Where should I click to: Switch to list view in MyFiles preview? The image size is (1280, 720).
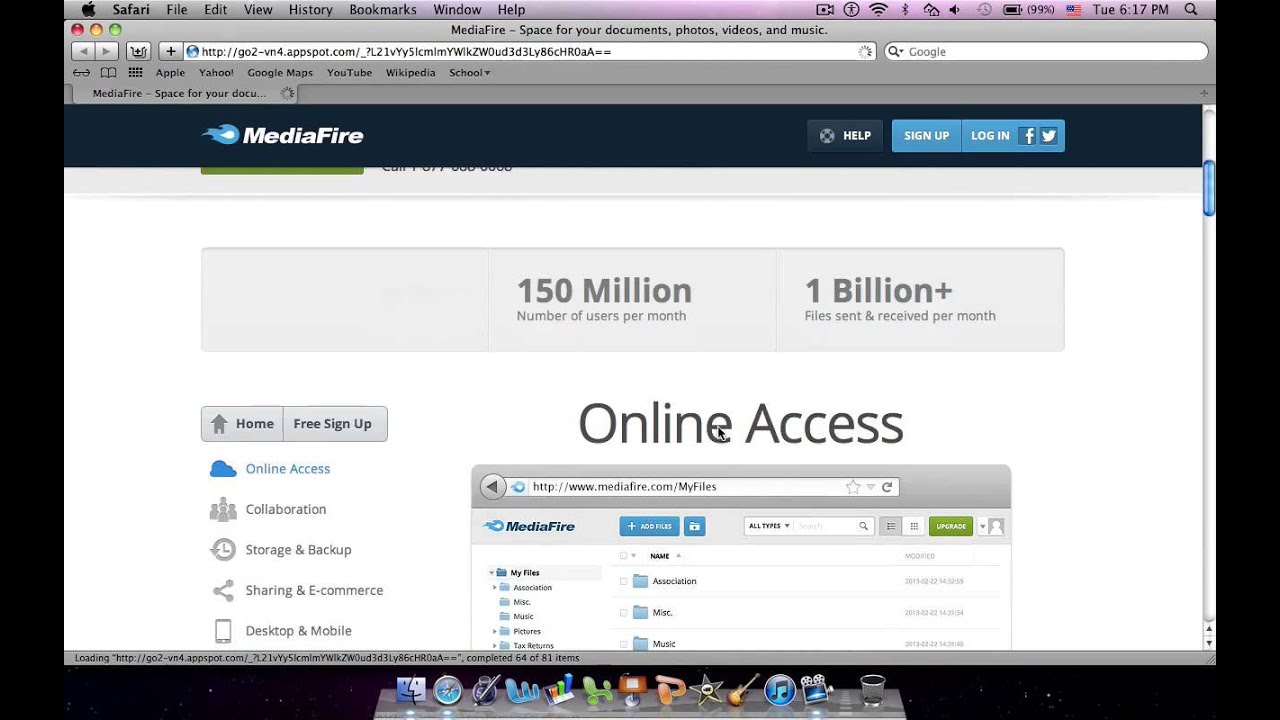tap(890, 526)
